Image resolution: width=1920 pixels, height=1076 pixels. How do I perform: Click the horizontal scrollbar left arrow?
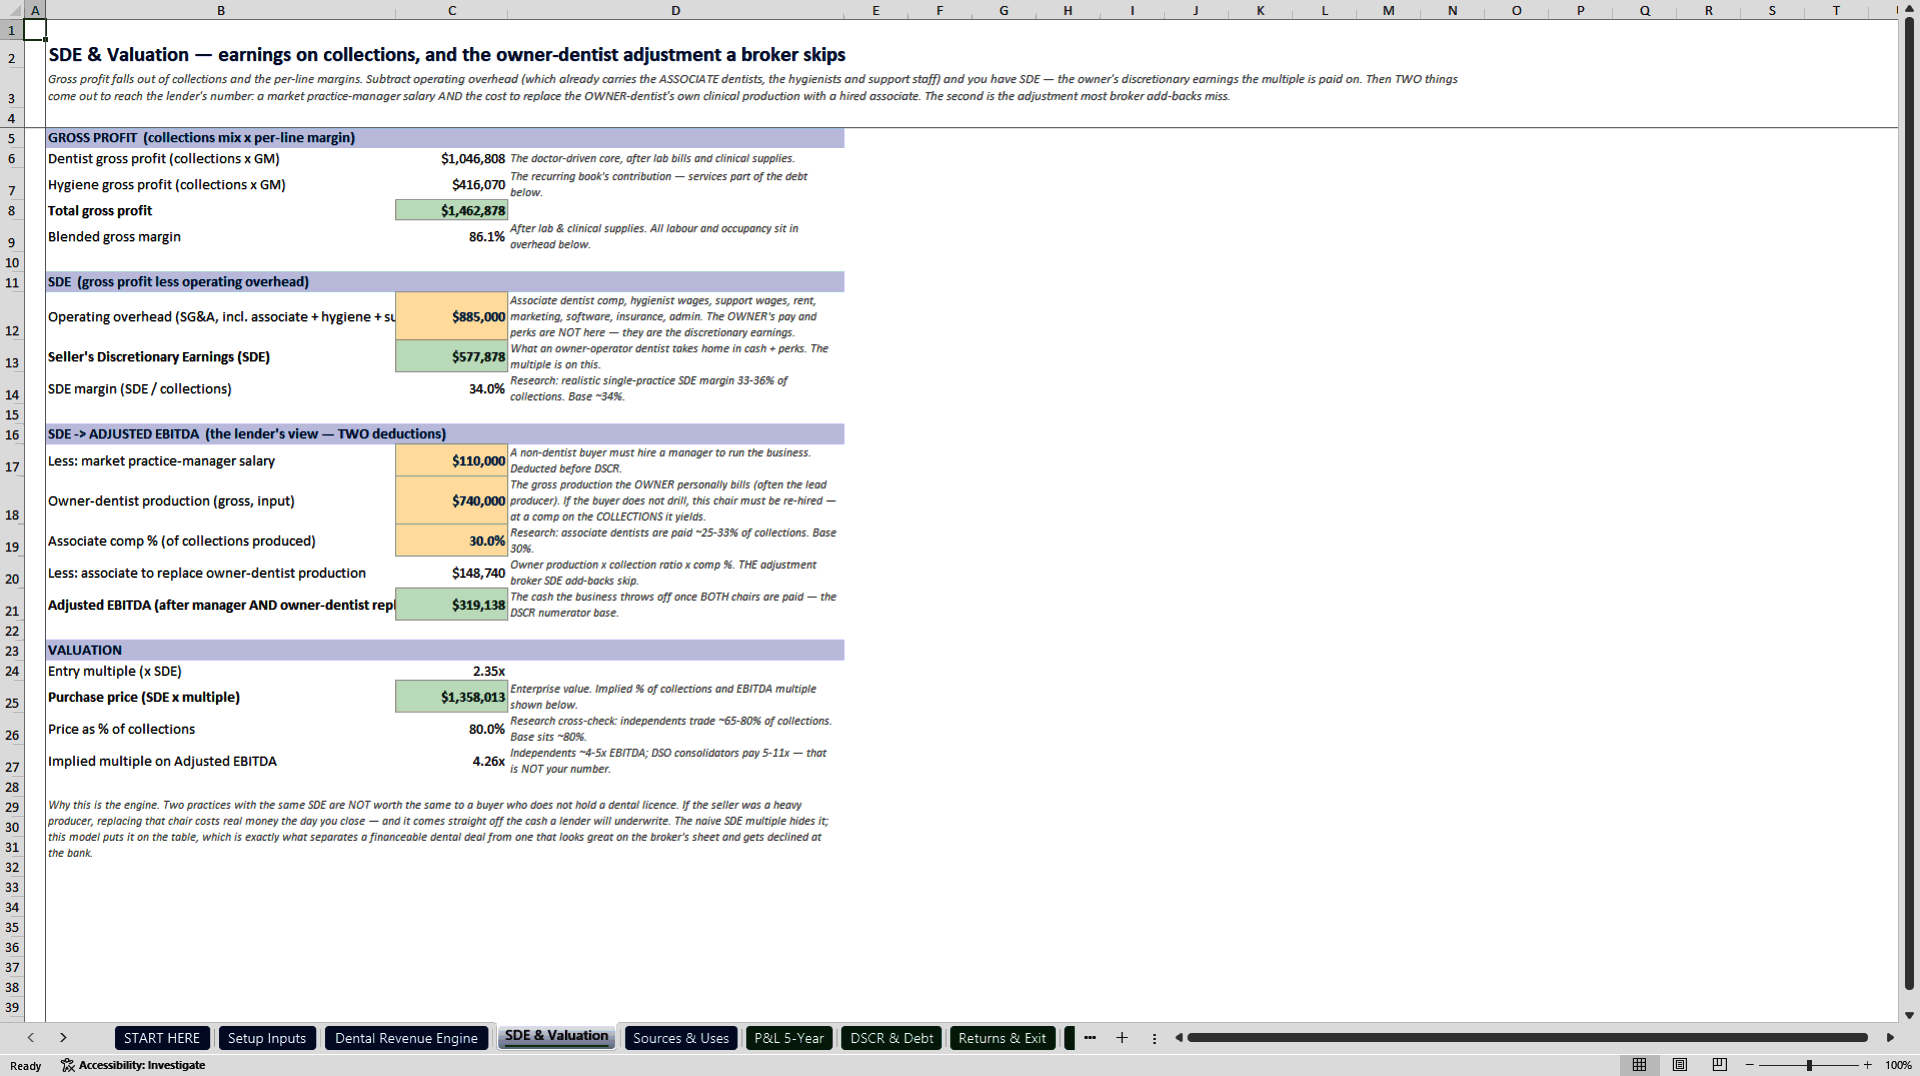point(1179,1038)
